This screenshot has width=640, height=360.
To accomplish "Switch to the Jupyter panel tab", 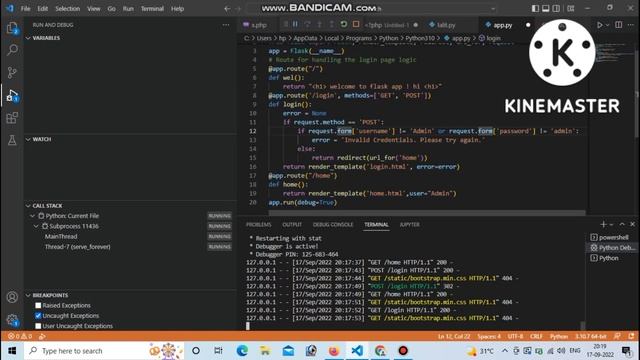I will [x=409, y=224].
